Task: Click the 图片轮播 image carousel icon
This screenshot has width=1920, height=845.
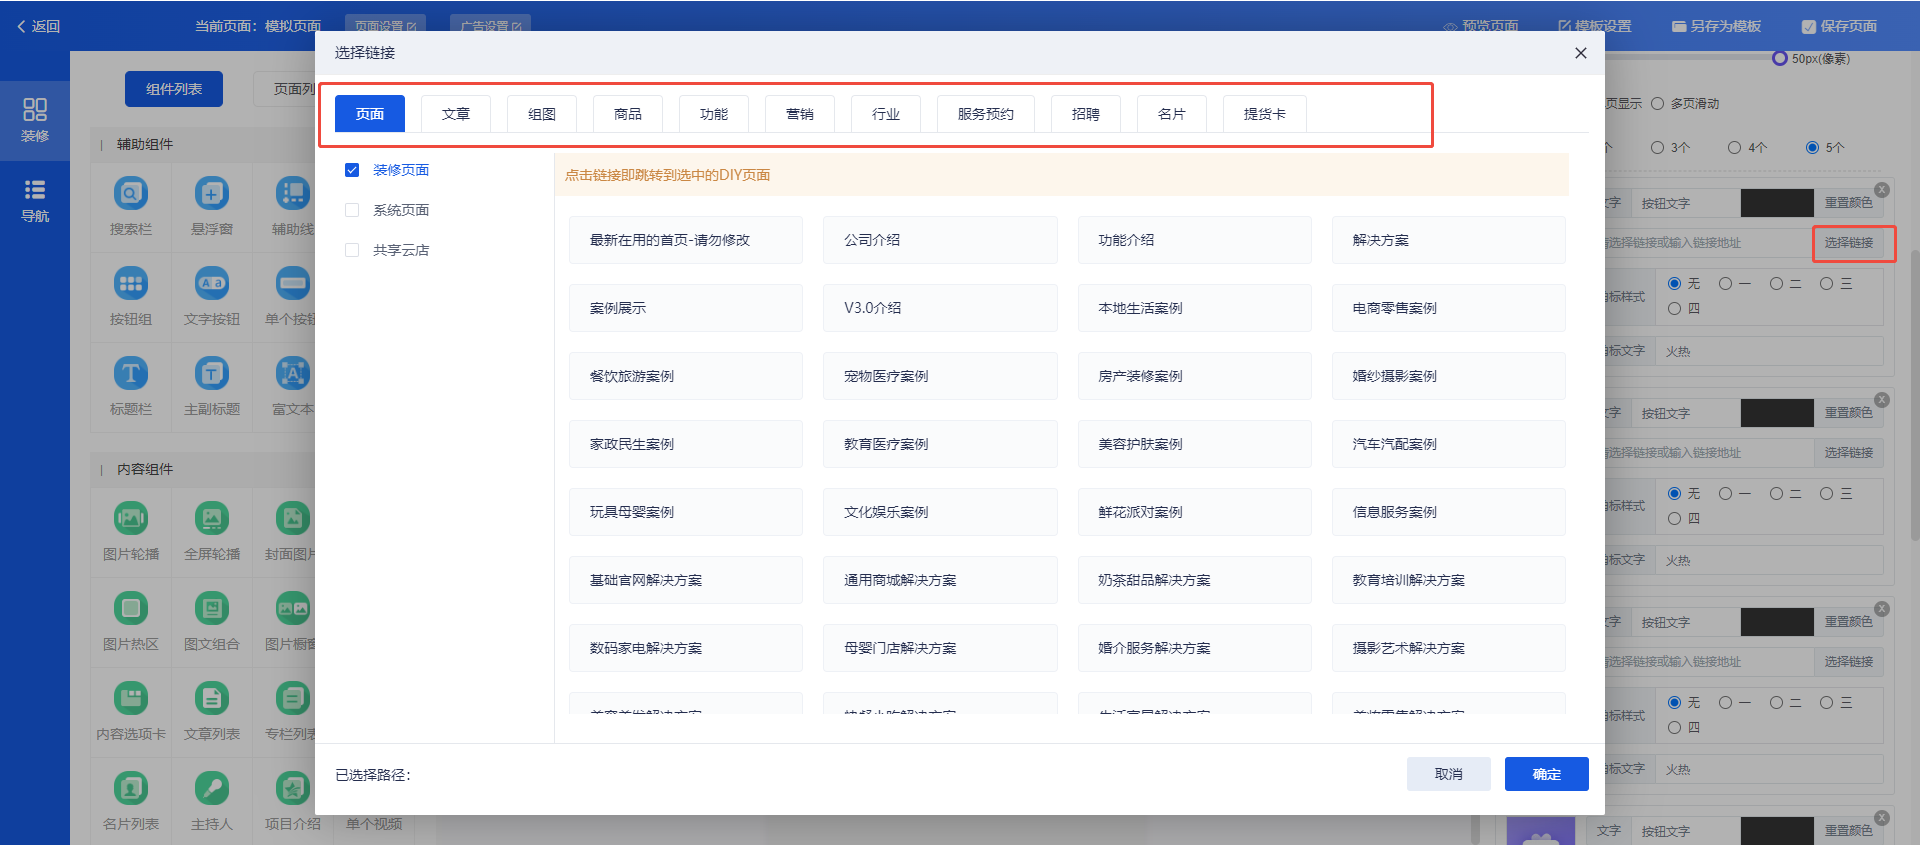Action: point(131,518)
